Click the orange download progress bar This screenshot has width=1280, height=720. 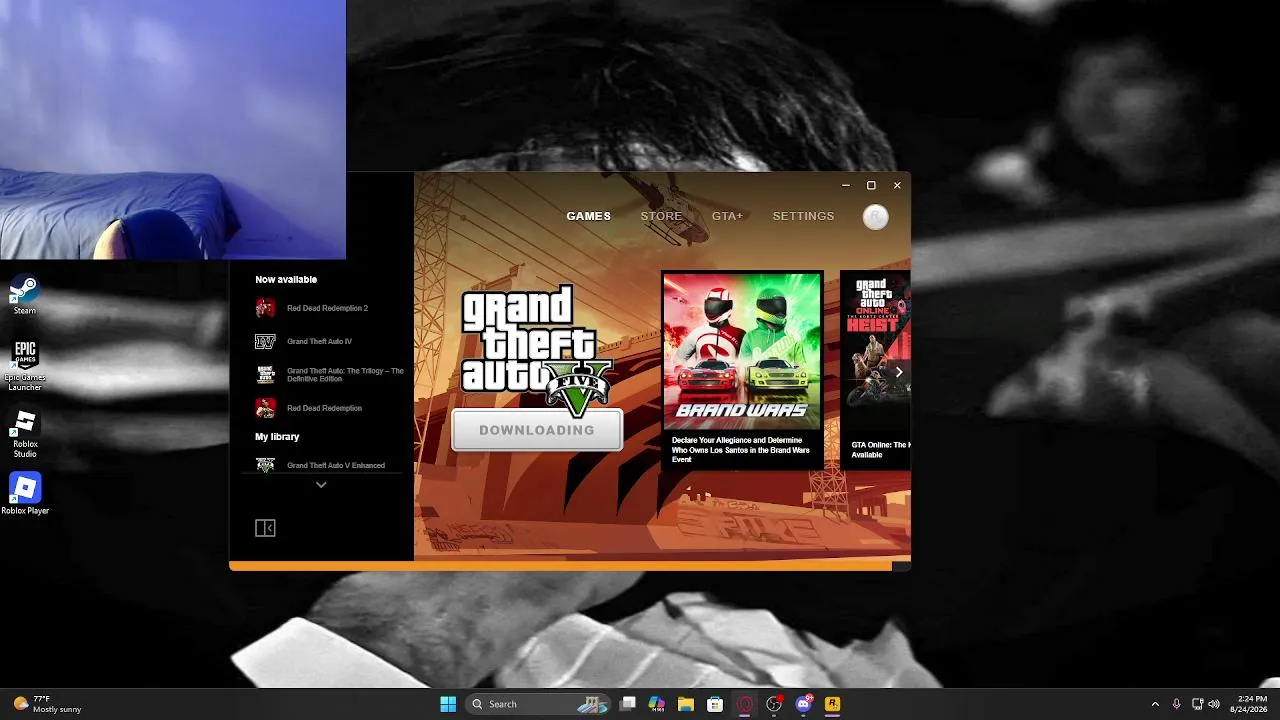pyautogui.click(x=561, y=566)
